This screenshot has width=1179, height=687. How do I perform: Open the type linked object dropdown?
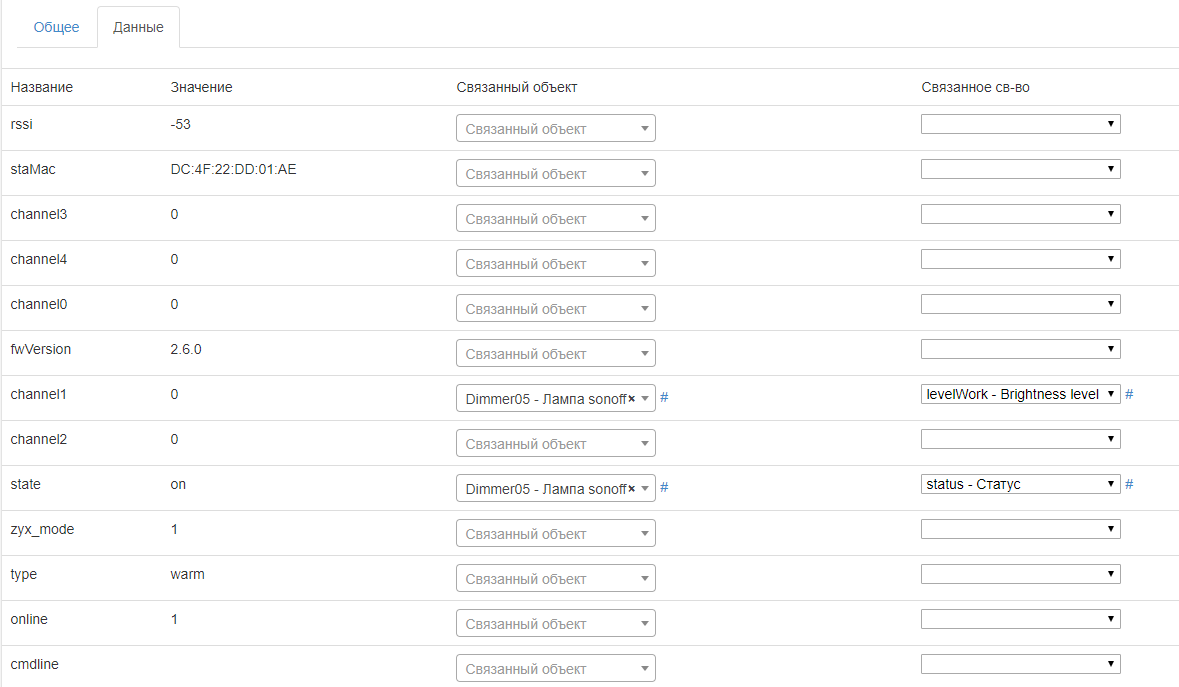[x=555, y=579]
